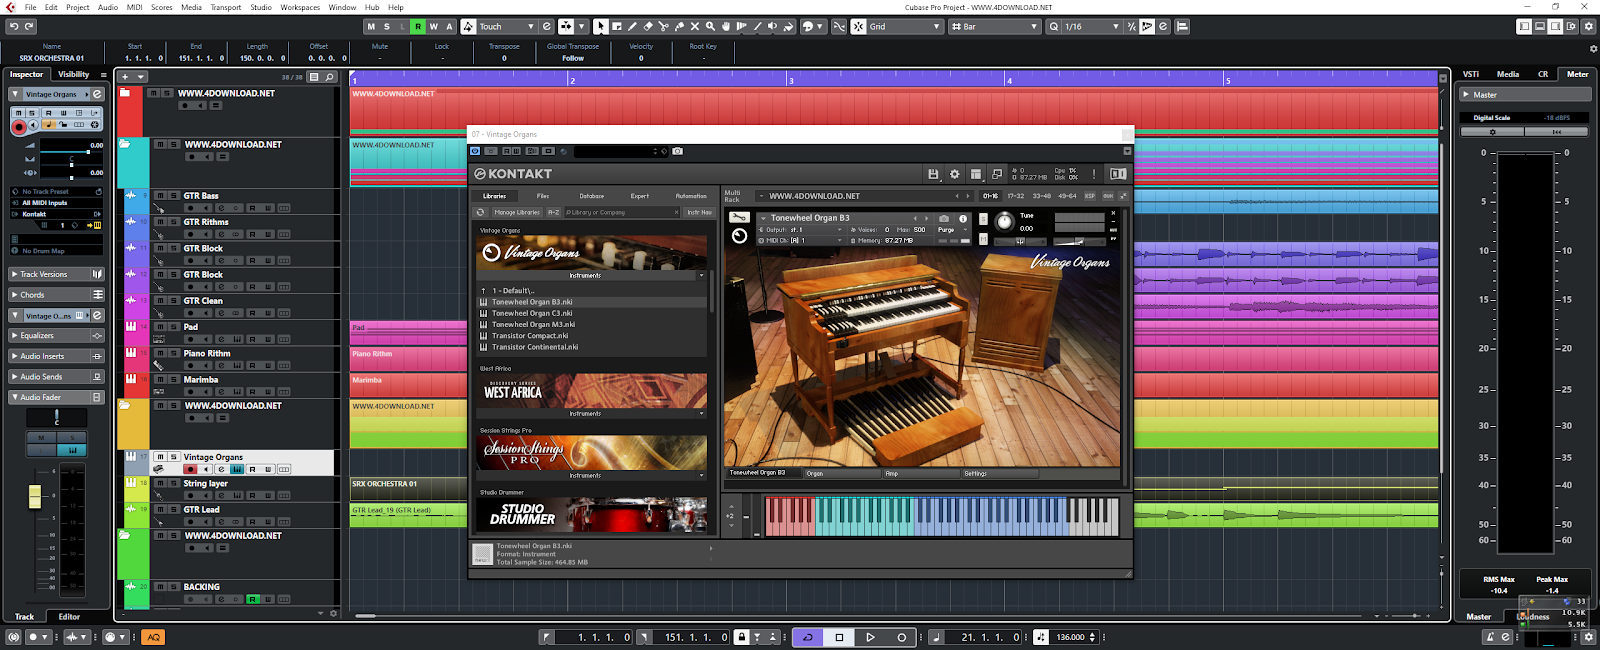Expand the Audio Inserts inspector section
This screenshot has height=650, width=1600.
click(x=57, y=356)
